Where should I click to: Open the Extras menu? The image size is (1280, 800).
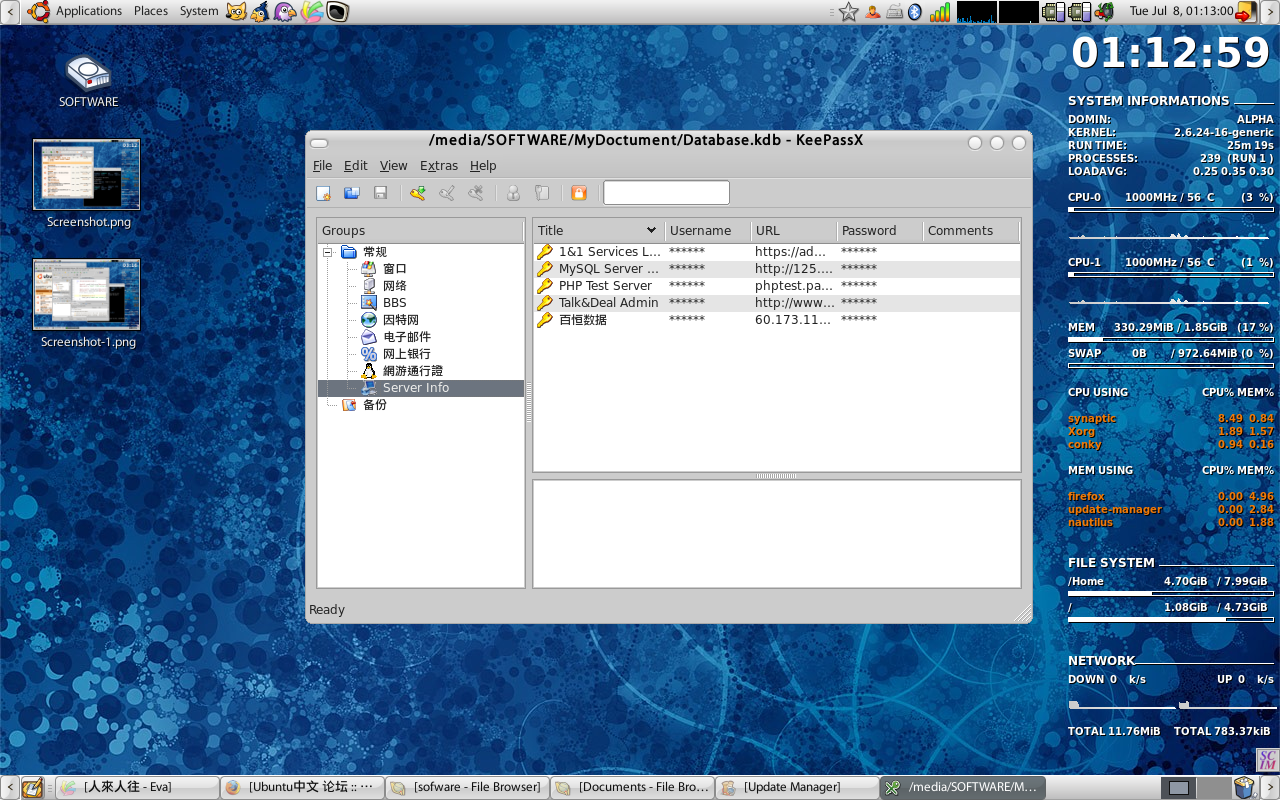coord(439,166)
